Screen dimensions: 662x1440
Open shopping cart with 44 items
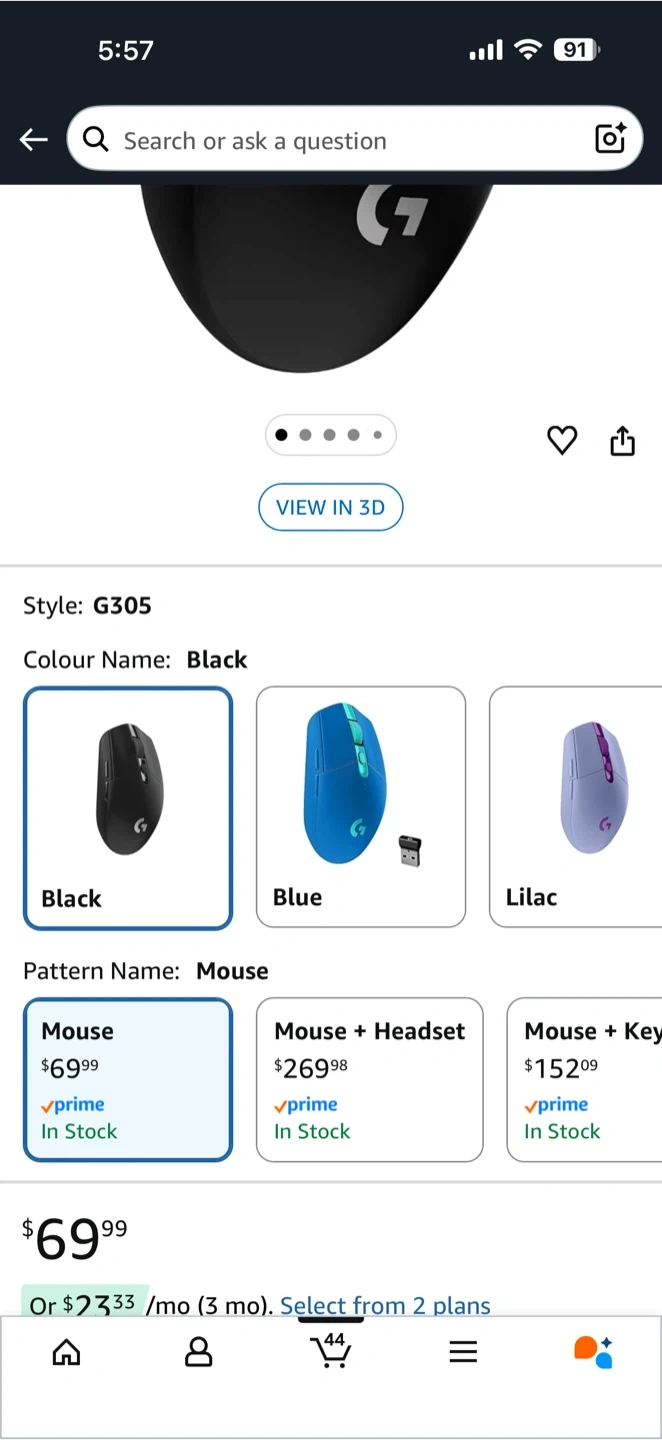click(331, 1350)
